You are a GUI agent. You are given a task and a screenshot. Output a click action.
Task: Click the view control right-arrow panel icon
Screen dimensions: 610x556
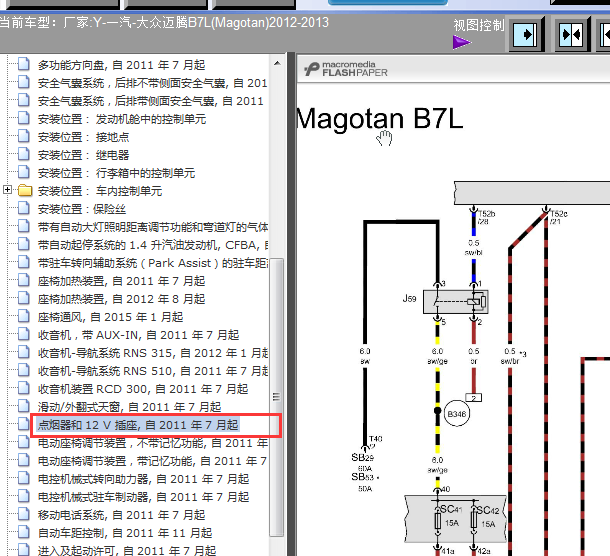pyautogui.click(x=526, y=35)
